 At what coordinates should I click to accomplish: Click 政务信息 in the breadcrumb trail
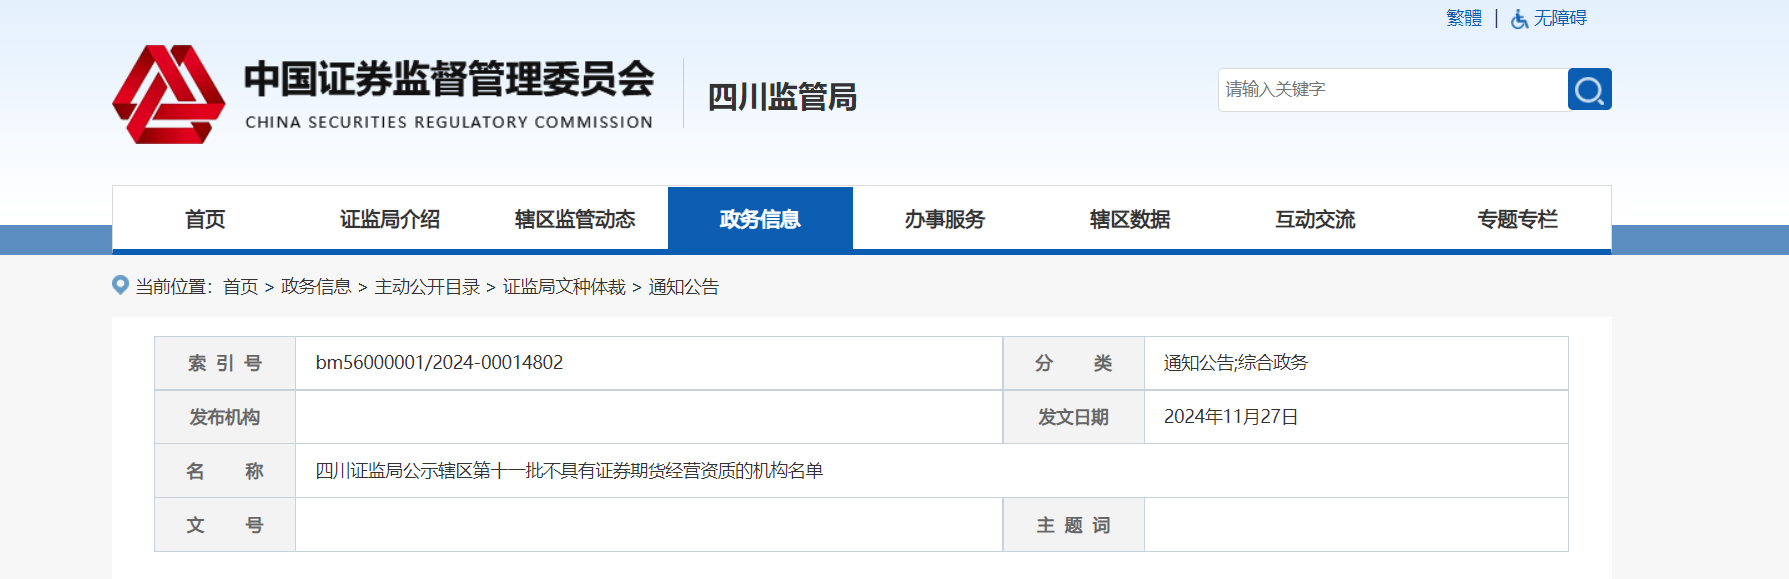[316, 287]
